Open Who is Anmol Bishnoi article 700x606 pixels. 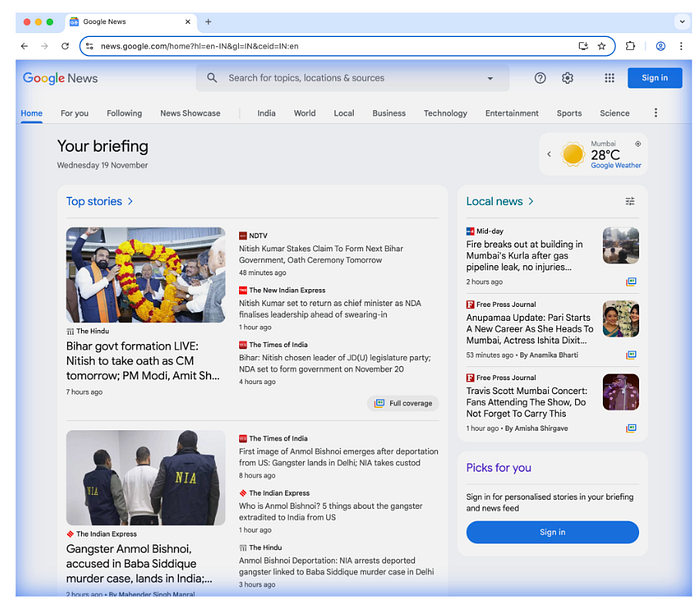(330, 512)
